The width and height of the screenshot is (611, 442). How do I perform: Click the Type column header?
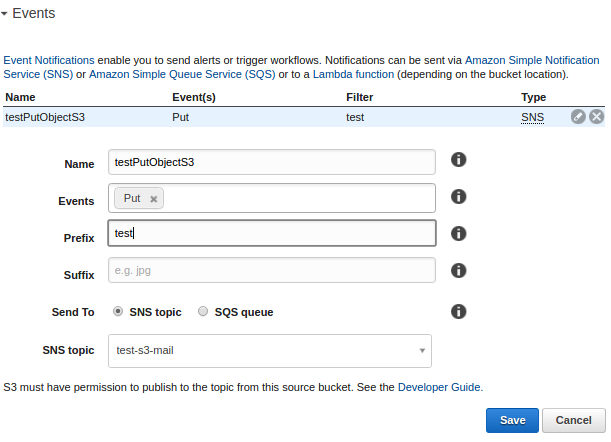point(533,97)
